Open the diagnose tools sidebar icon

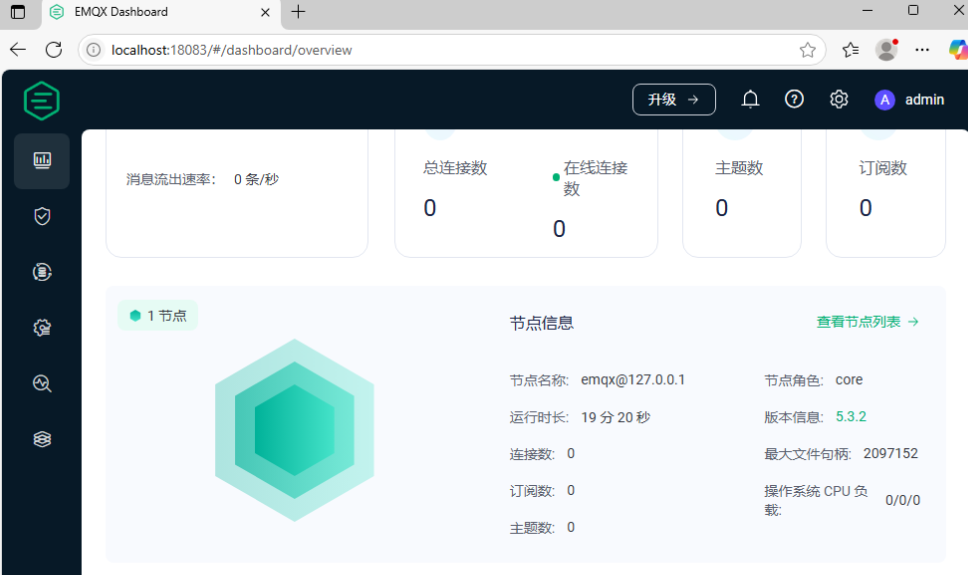pyautogui.click(x=42, y=384)
